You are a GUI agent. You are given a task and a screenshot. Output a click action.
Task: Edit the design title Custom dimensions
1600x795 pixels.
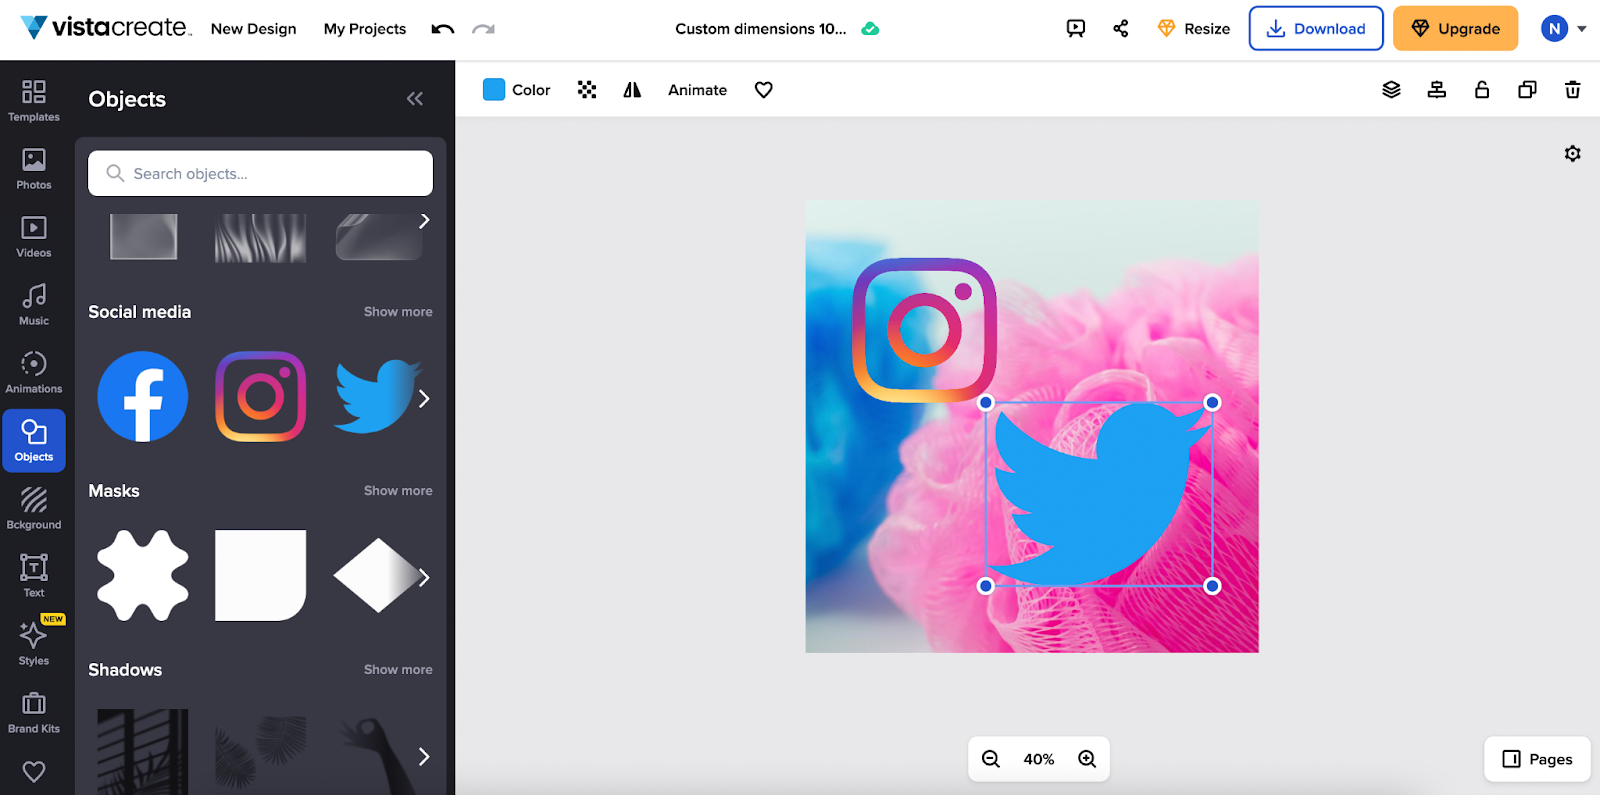click(760, 29)
